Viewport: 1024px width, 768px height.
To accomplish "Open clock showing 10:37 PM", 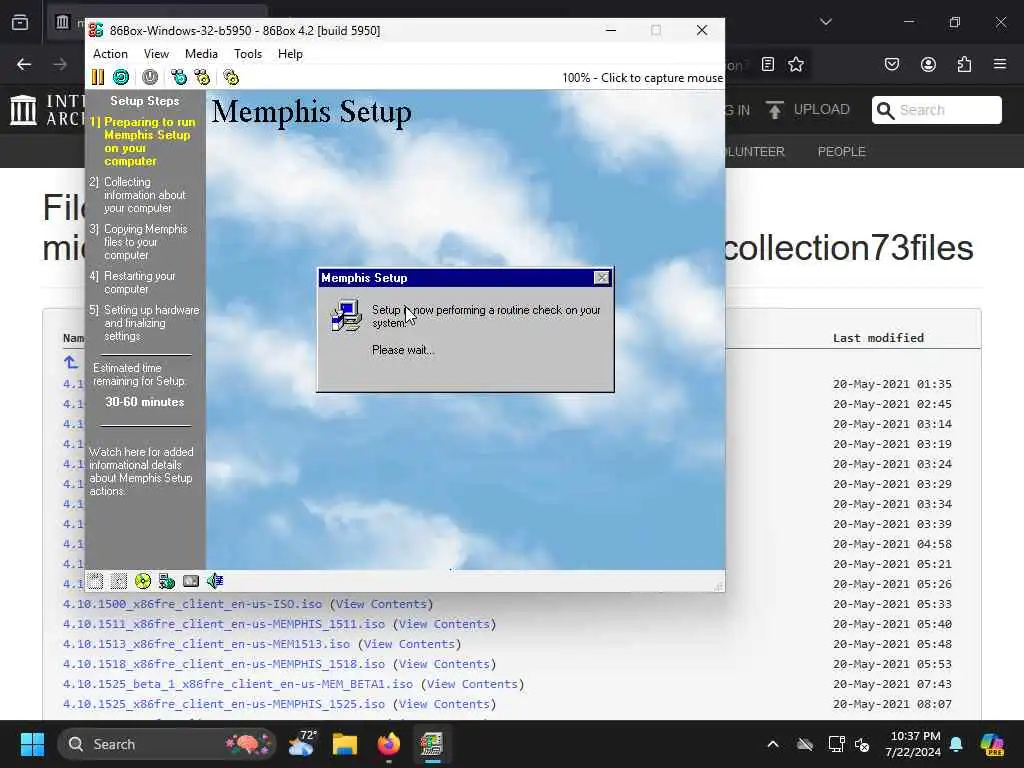I will click(x=913, y=744).
